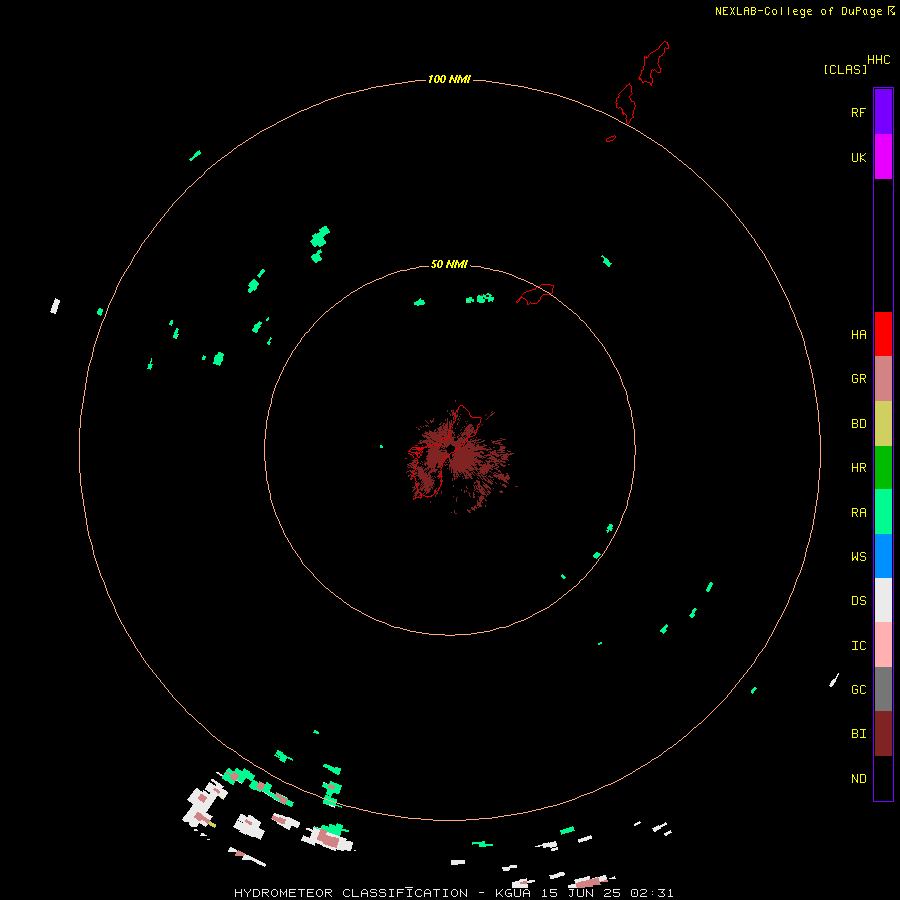The height and width of the screenshot is (900, 900).
Task: Click the GR legend color swatch
Action: tap(883, 379)
